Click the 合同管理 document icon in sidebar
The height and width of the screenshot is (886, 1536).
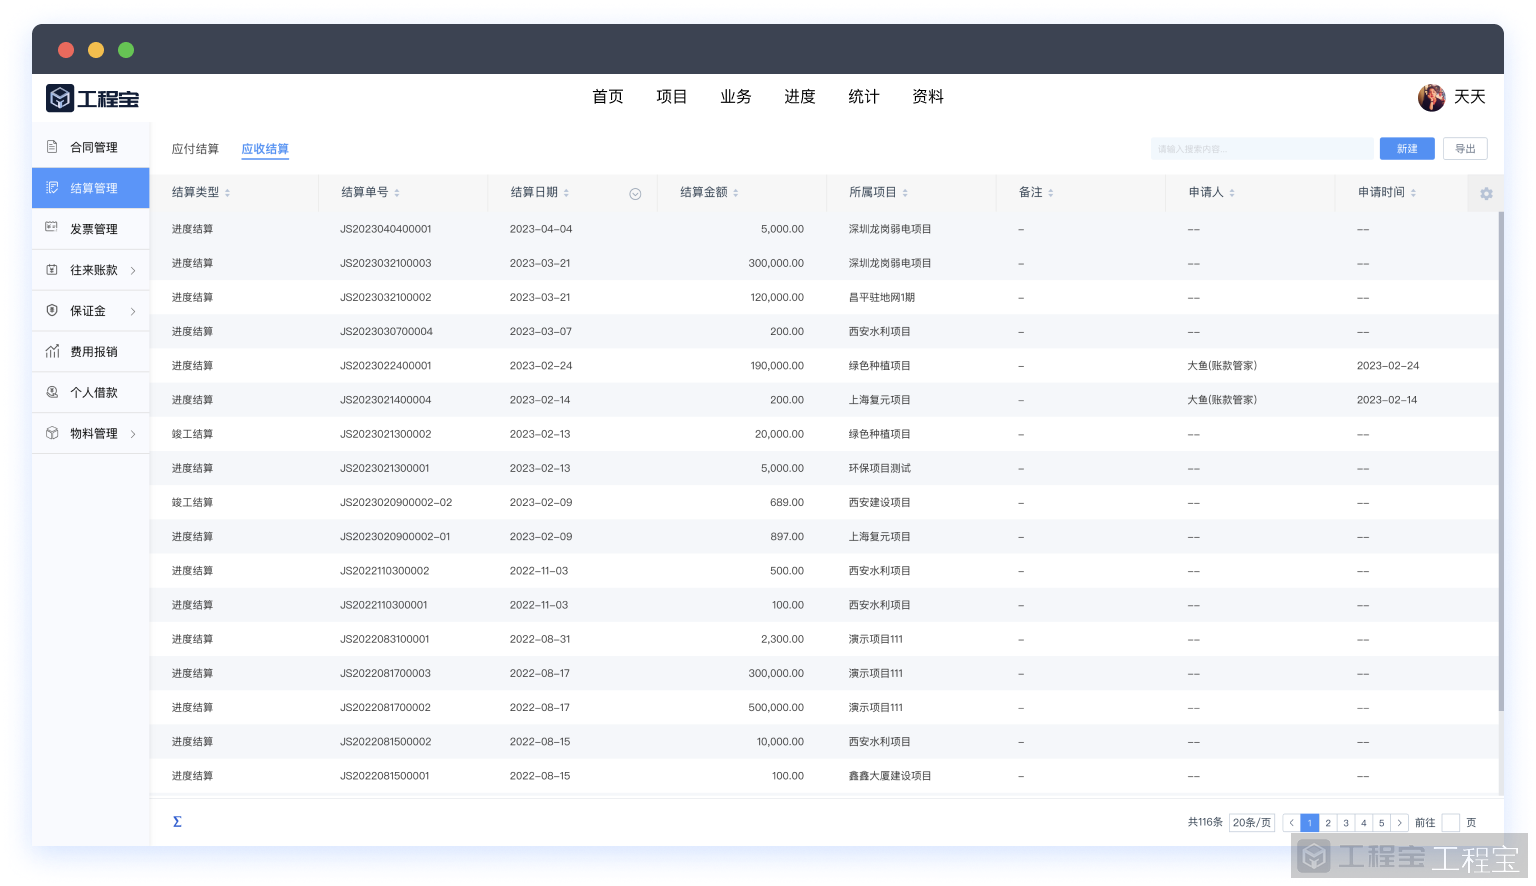tap(52, 147)
